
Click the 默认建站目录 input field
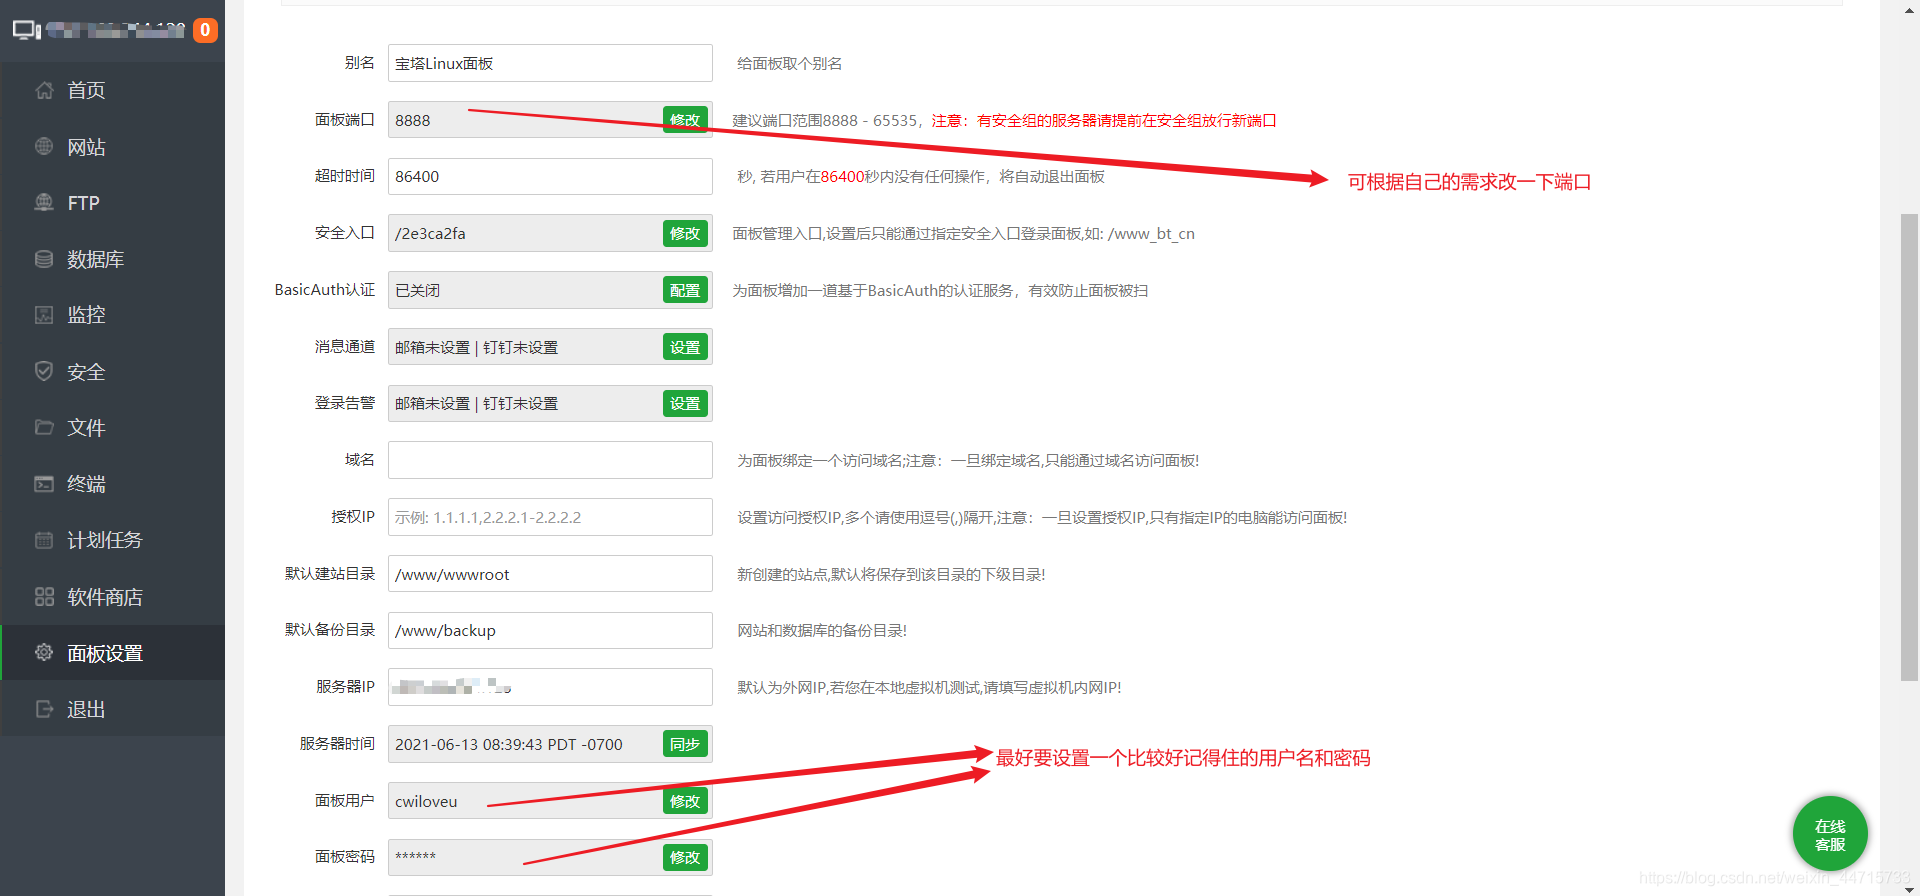coord(550,574)
